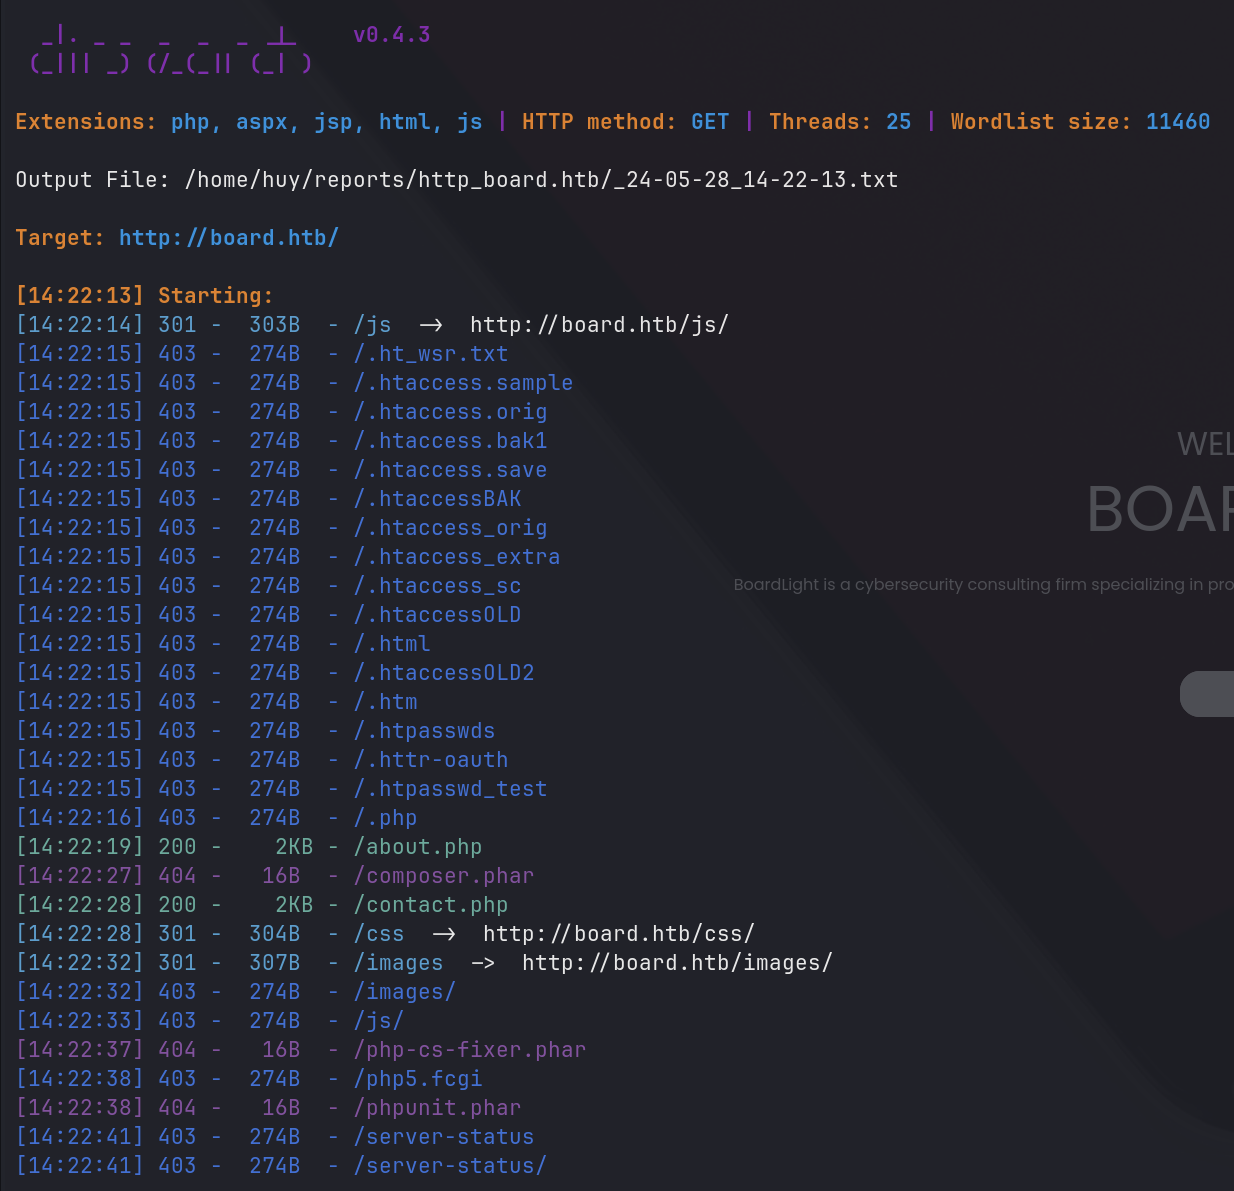Click the /server-status path without trailing slash
The height and width of the screenshot is (1191, 1234).
444,1137
